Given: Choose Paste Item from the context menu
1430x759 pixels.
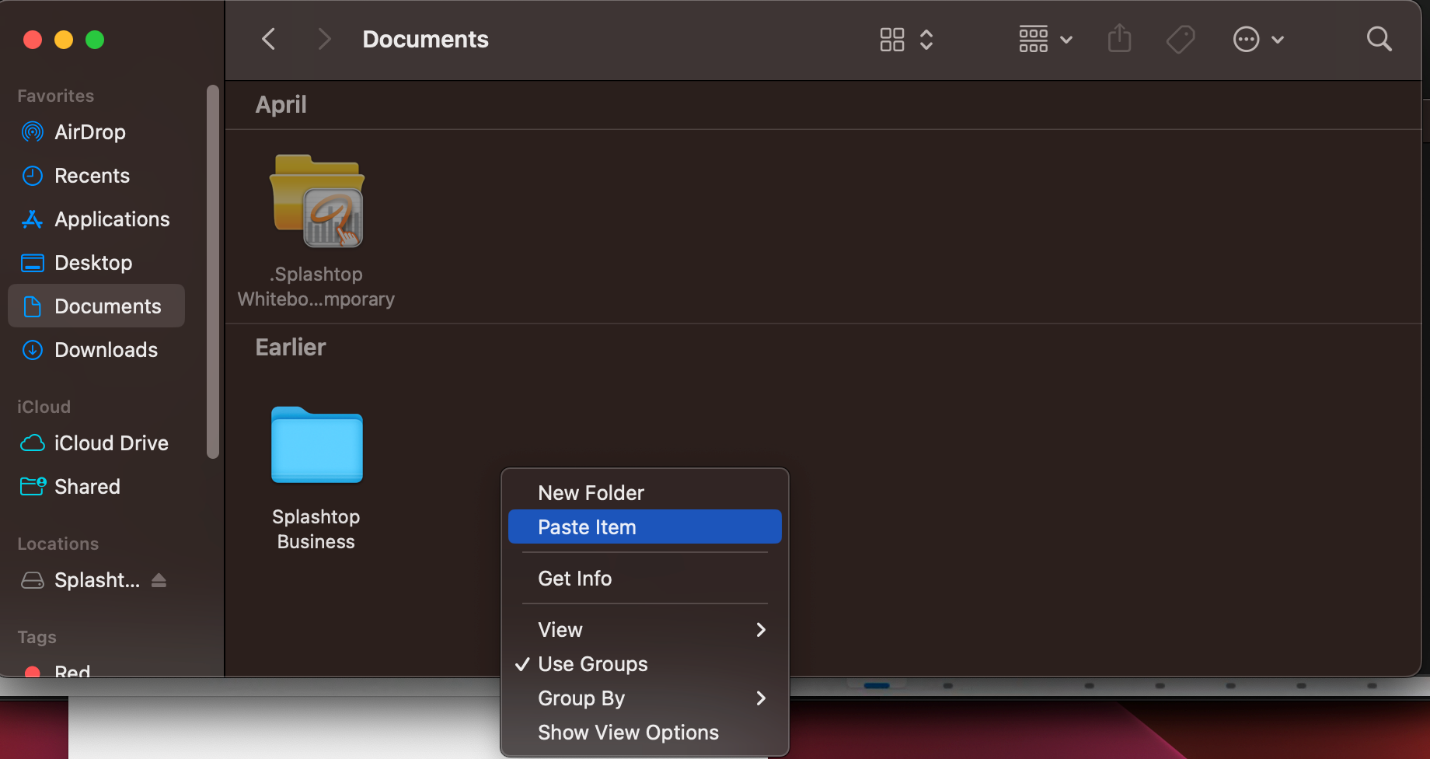Looking at the screenshot, I should [x=587, y=527].
